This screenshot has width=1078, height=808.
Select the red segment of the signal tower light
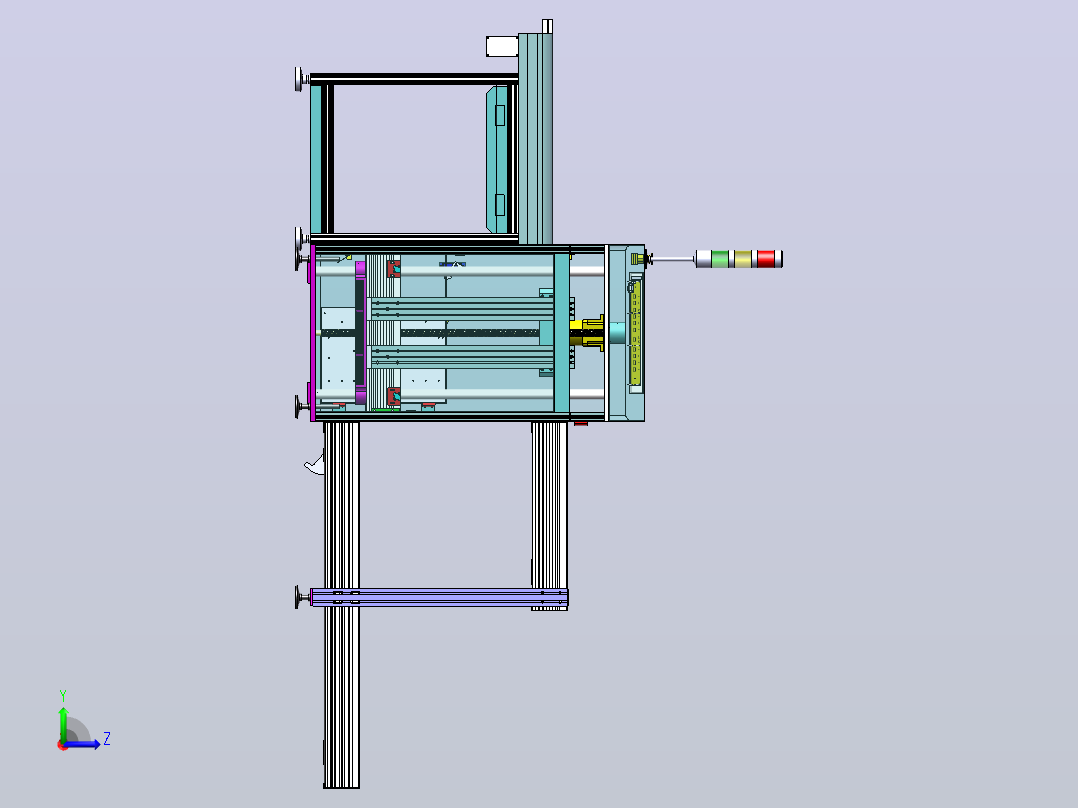pyautogui.click(x=766, y=259)
